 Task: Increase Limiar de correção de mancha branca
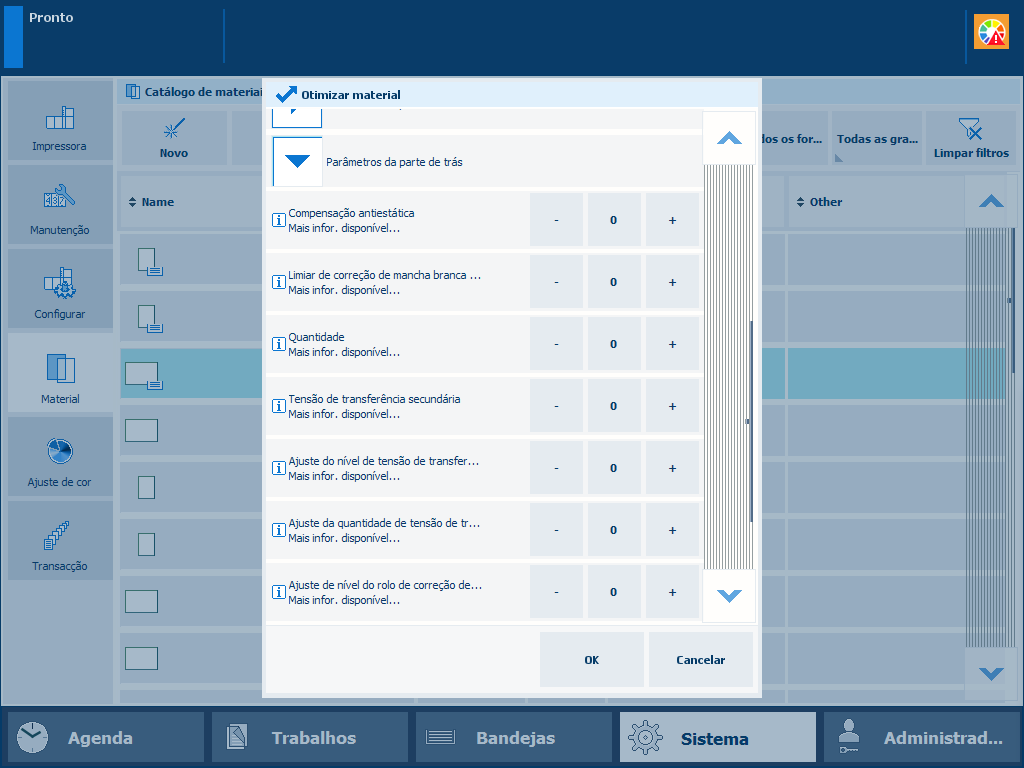tap(672, 282)
